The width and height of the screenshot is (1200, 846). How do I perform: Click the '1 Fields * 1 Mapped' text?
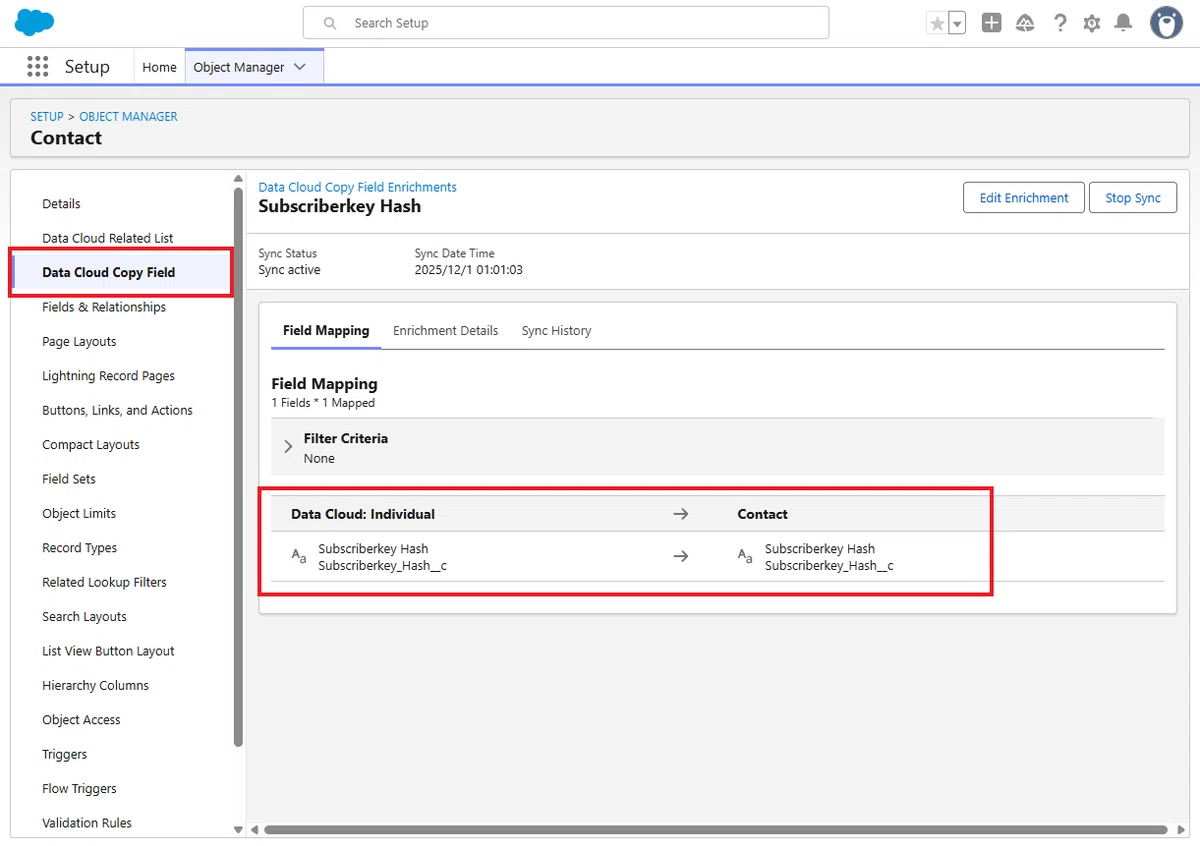323,403
